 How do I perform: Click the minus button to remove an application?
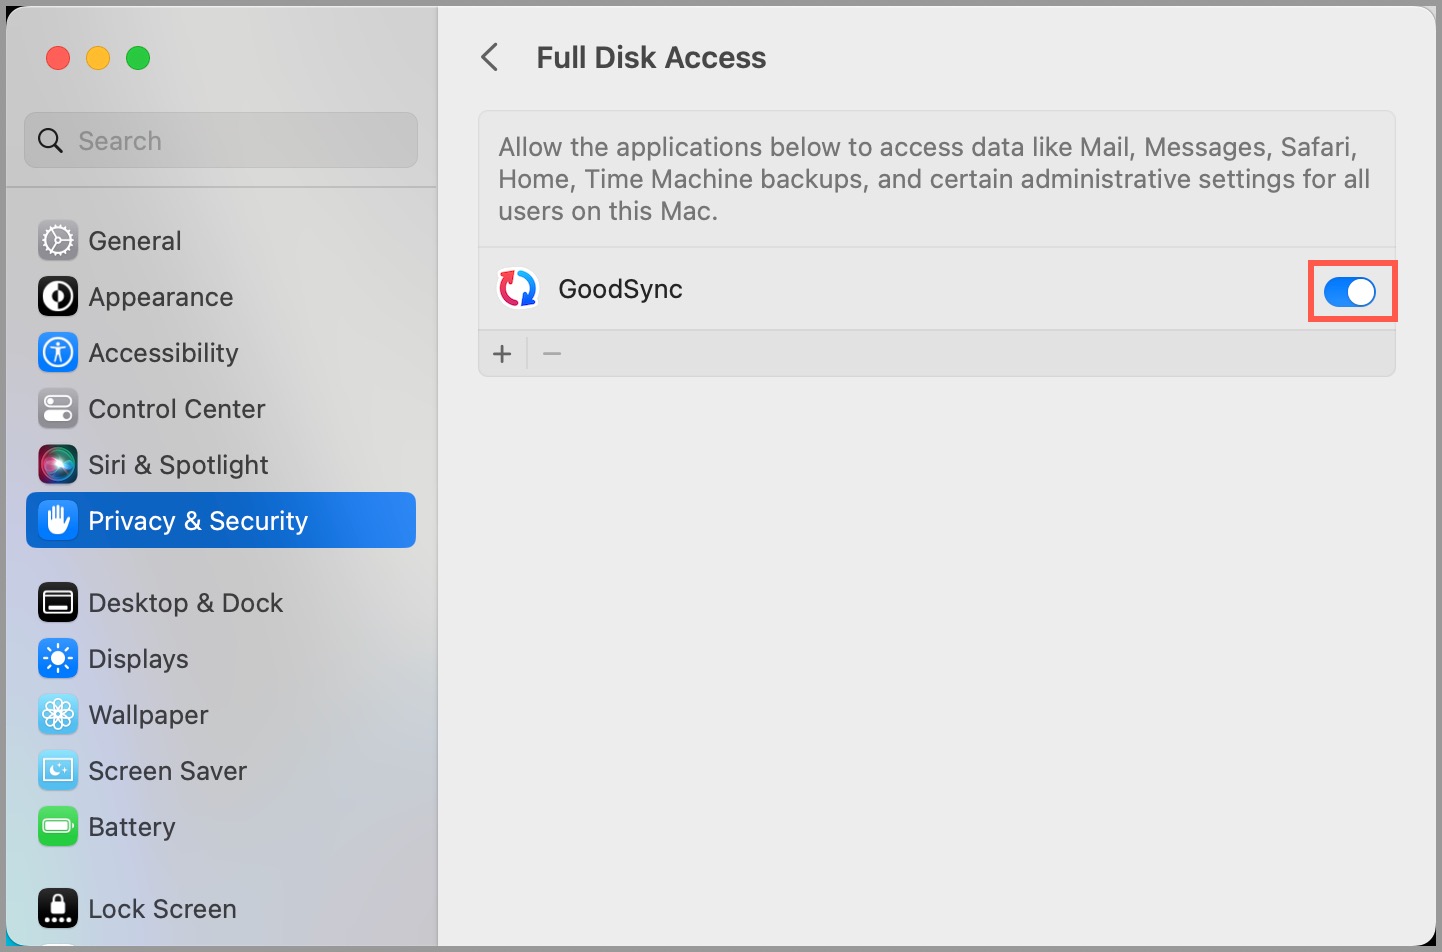point(552,354)
